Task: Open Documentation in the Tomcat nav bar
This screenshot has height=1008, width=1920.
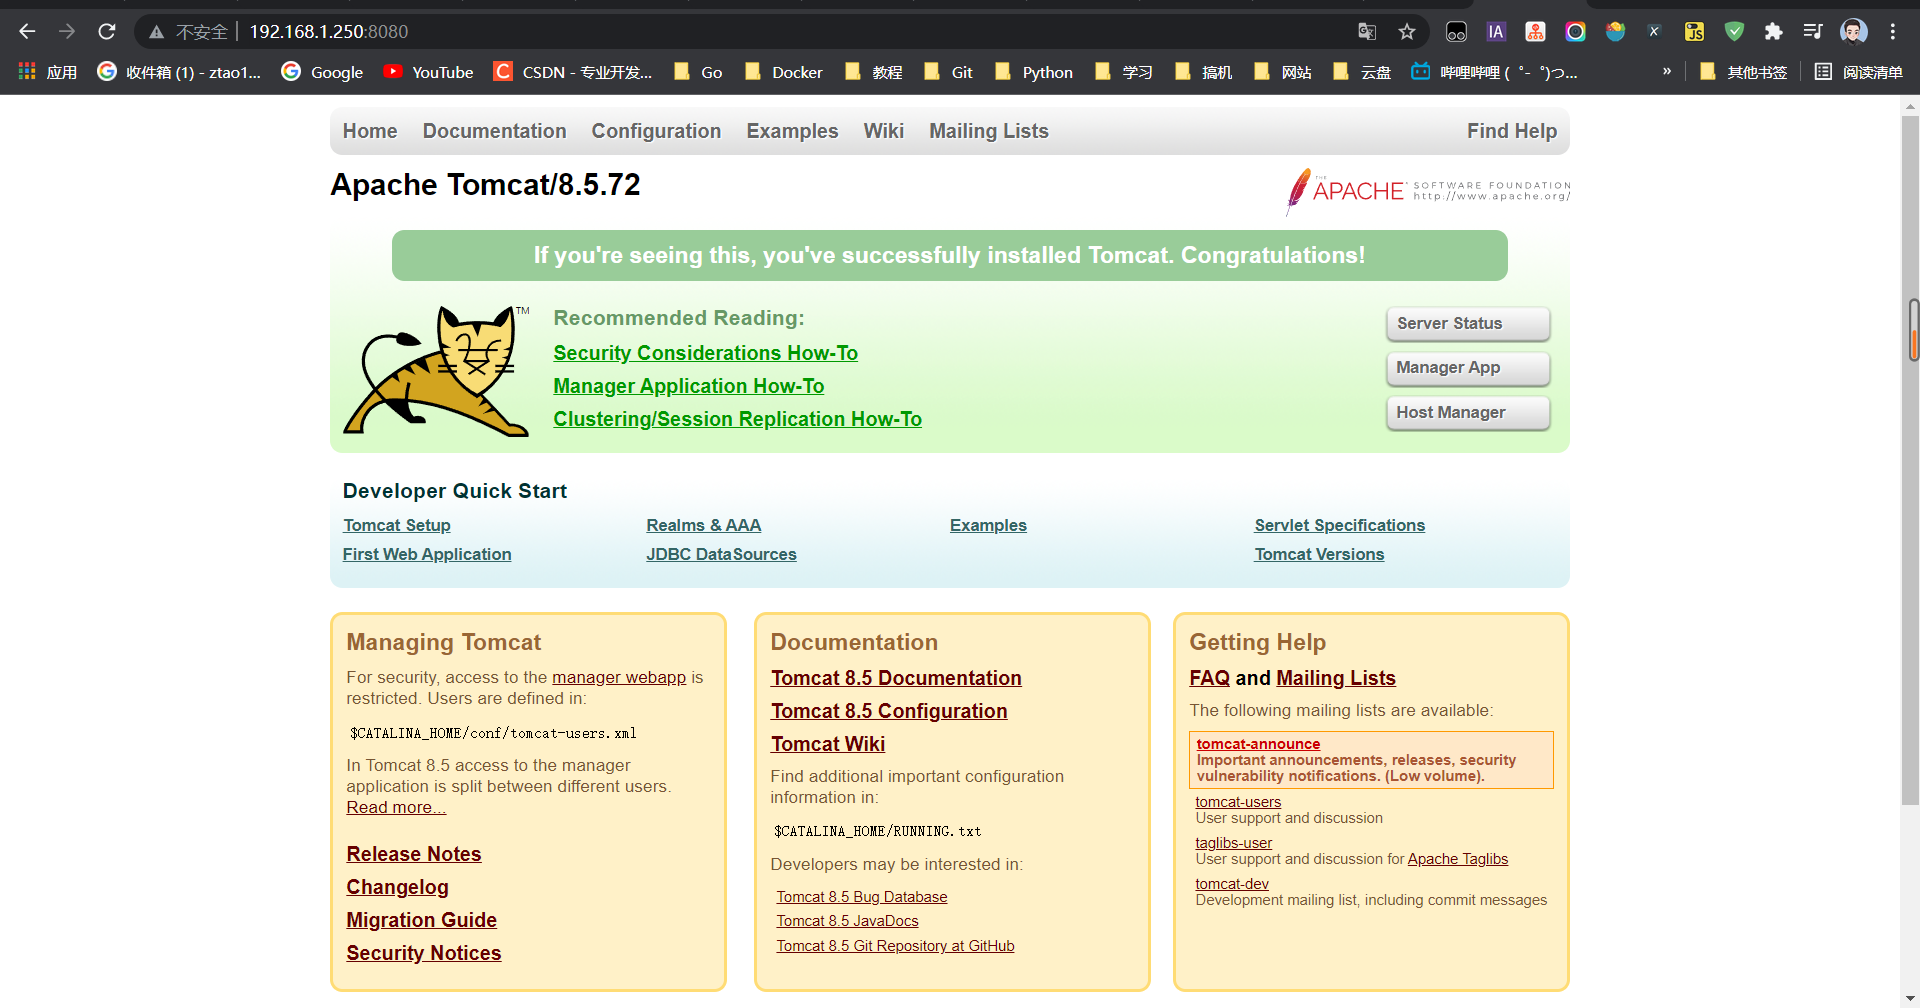Action: coord(494,131)
